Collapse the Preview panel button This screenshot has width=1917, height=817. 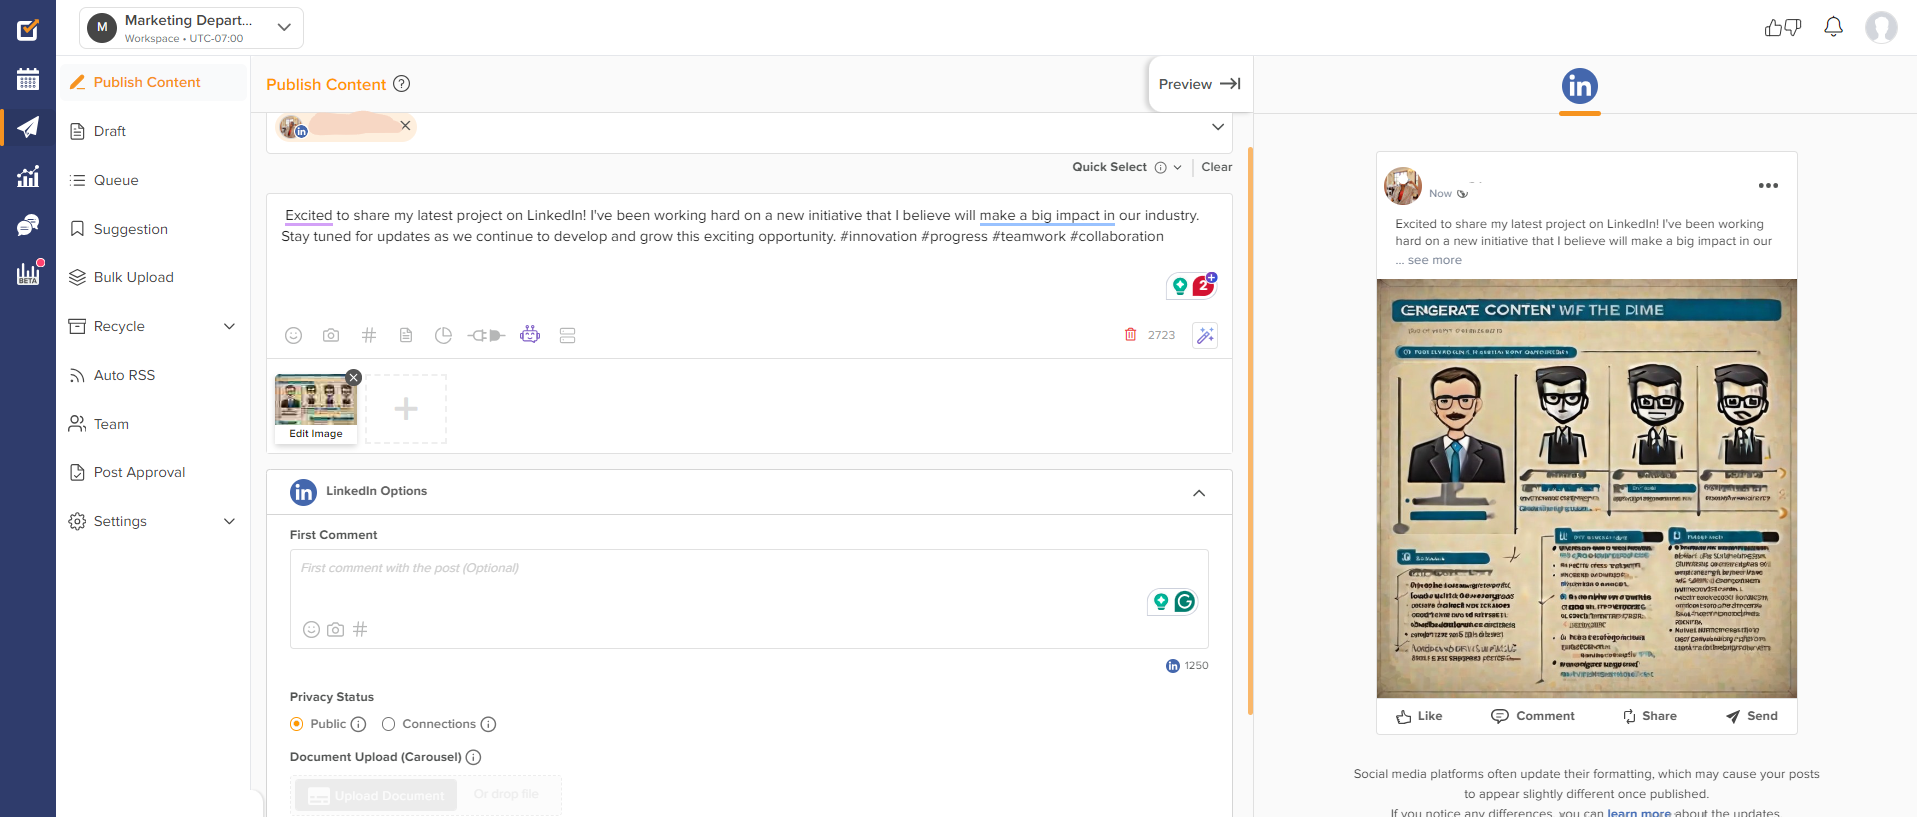(1200, 84)
